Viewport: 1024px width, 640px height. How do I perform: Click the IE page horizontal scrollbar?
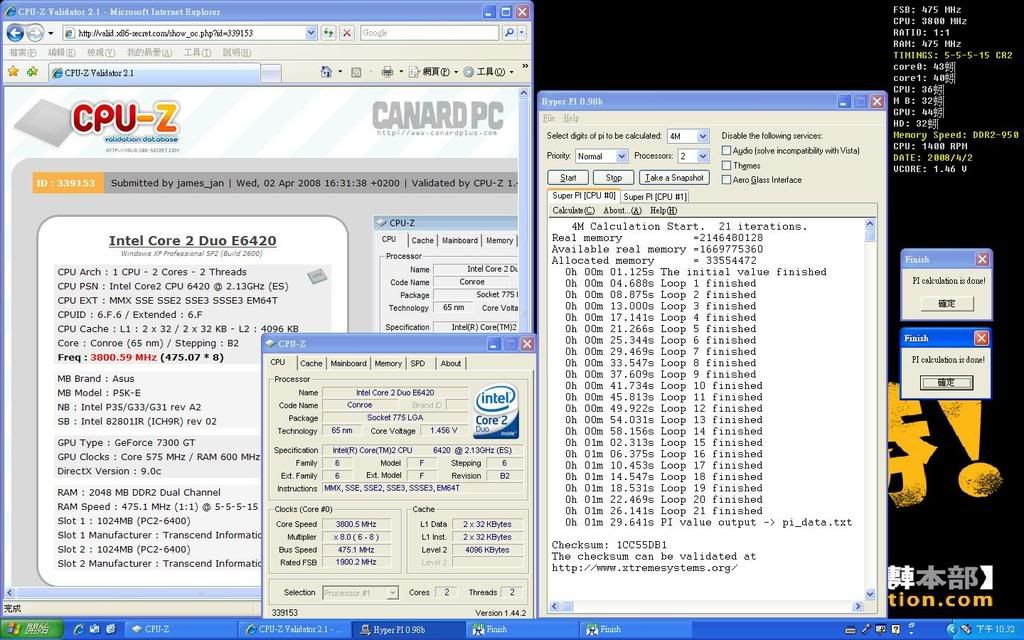[134, 593]
